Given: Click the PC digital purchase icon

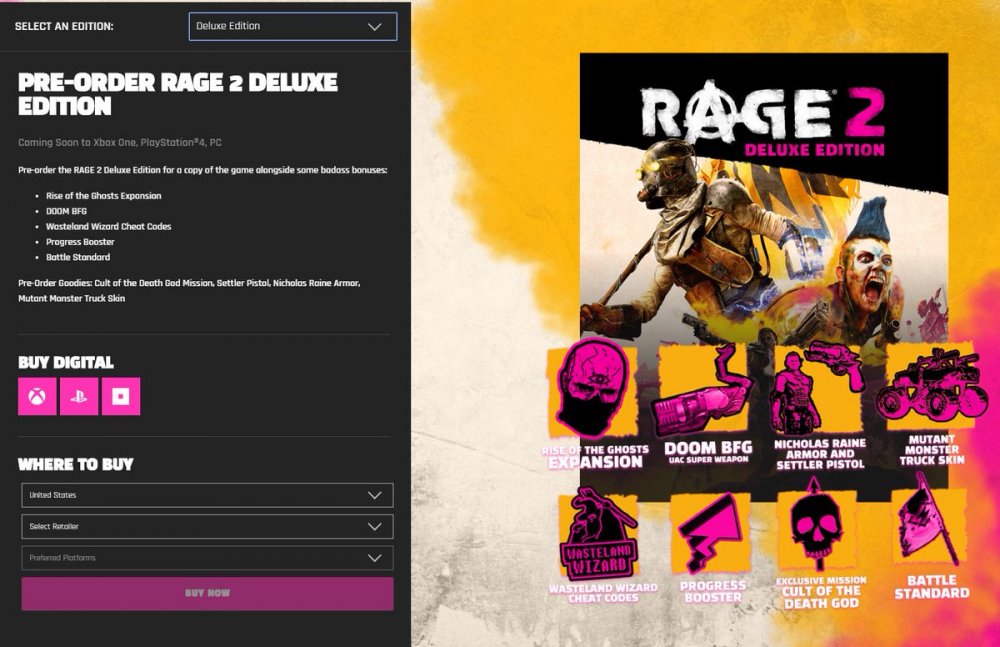Looking at the screenshot, I should point(121,397).
